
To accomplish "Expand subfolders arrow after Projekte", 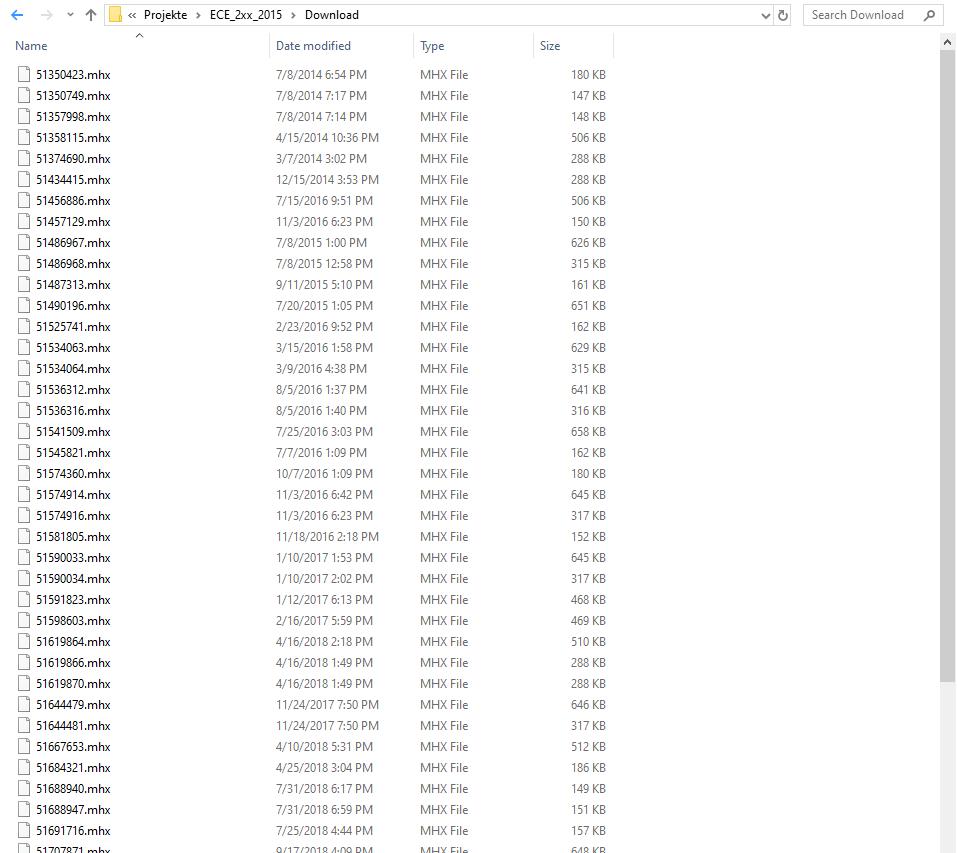I will [x=198, y=15].
